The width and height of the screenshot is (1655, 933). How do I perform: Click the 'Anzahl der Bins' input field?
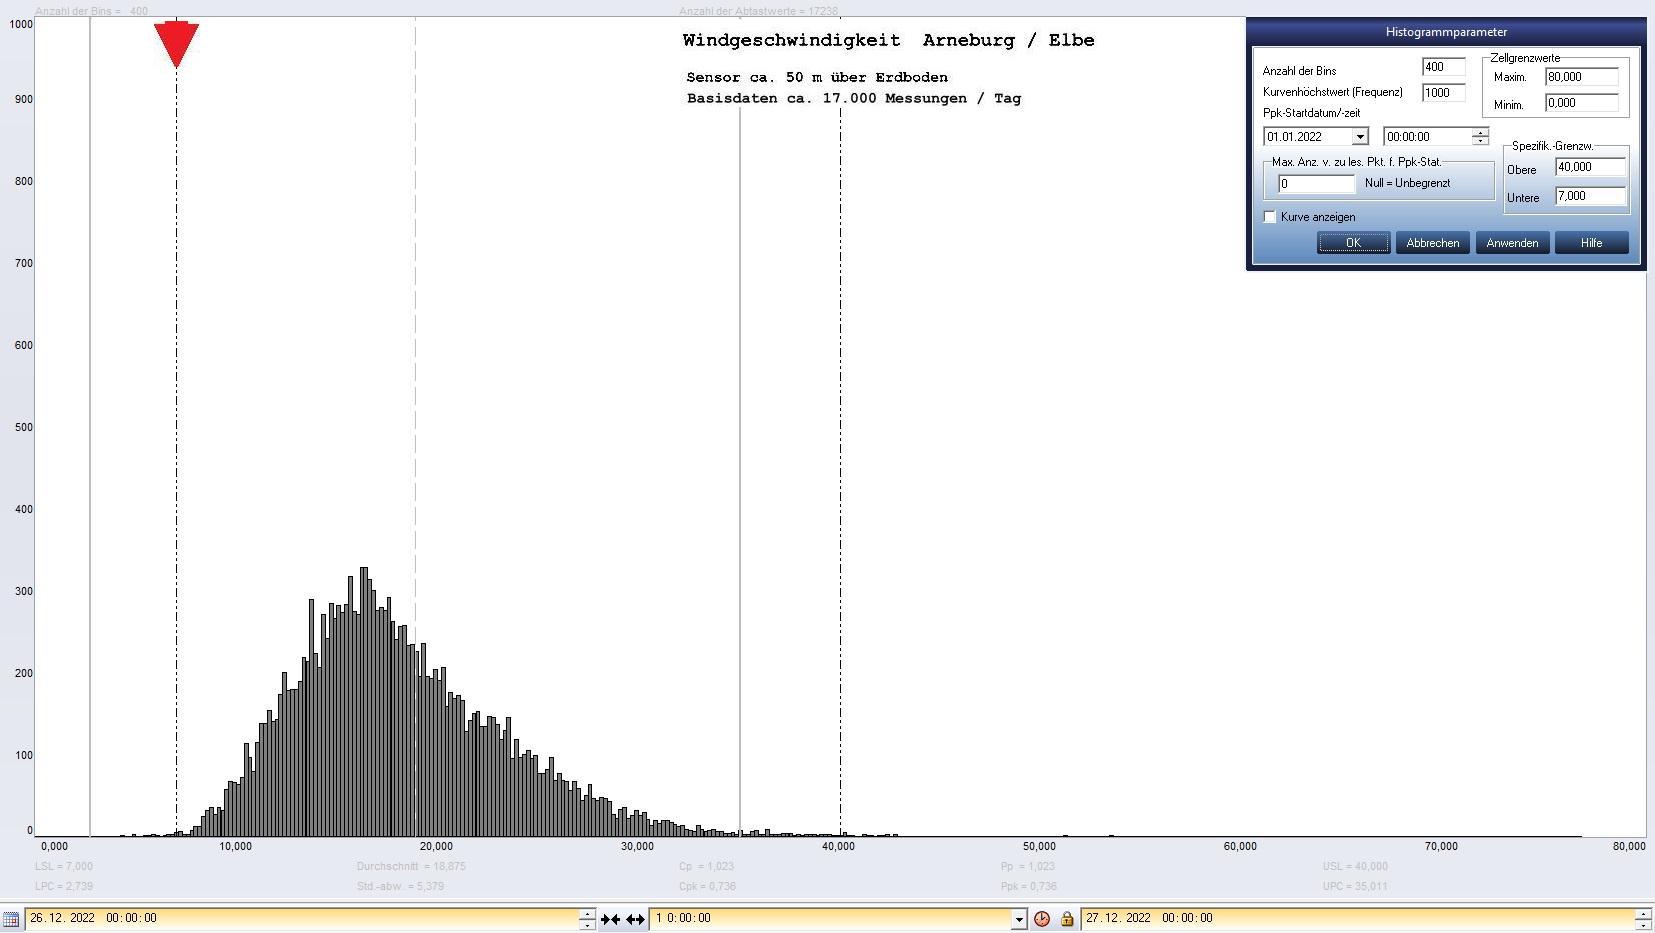click(1443, 67)
